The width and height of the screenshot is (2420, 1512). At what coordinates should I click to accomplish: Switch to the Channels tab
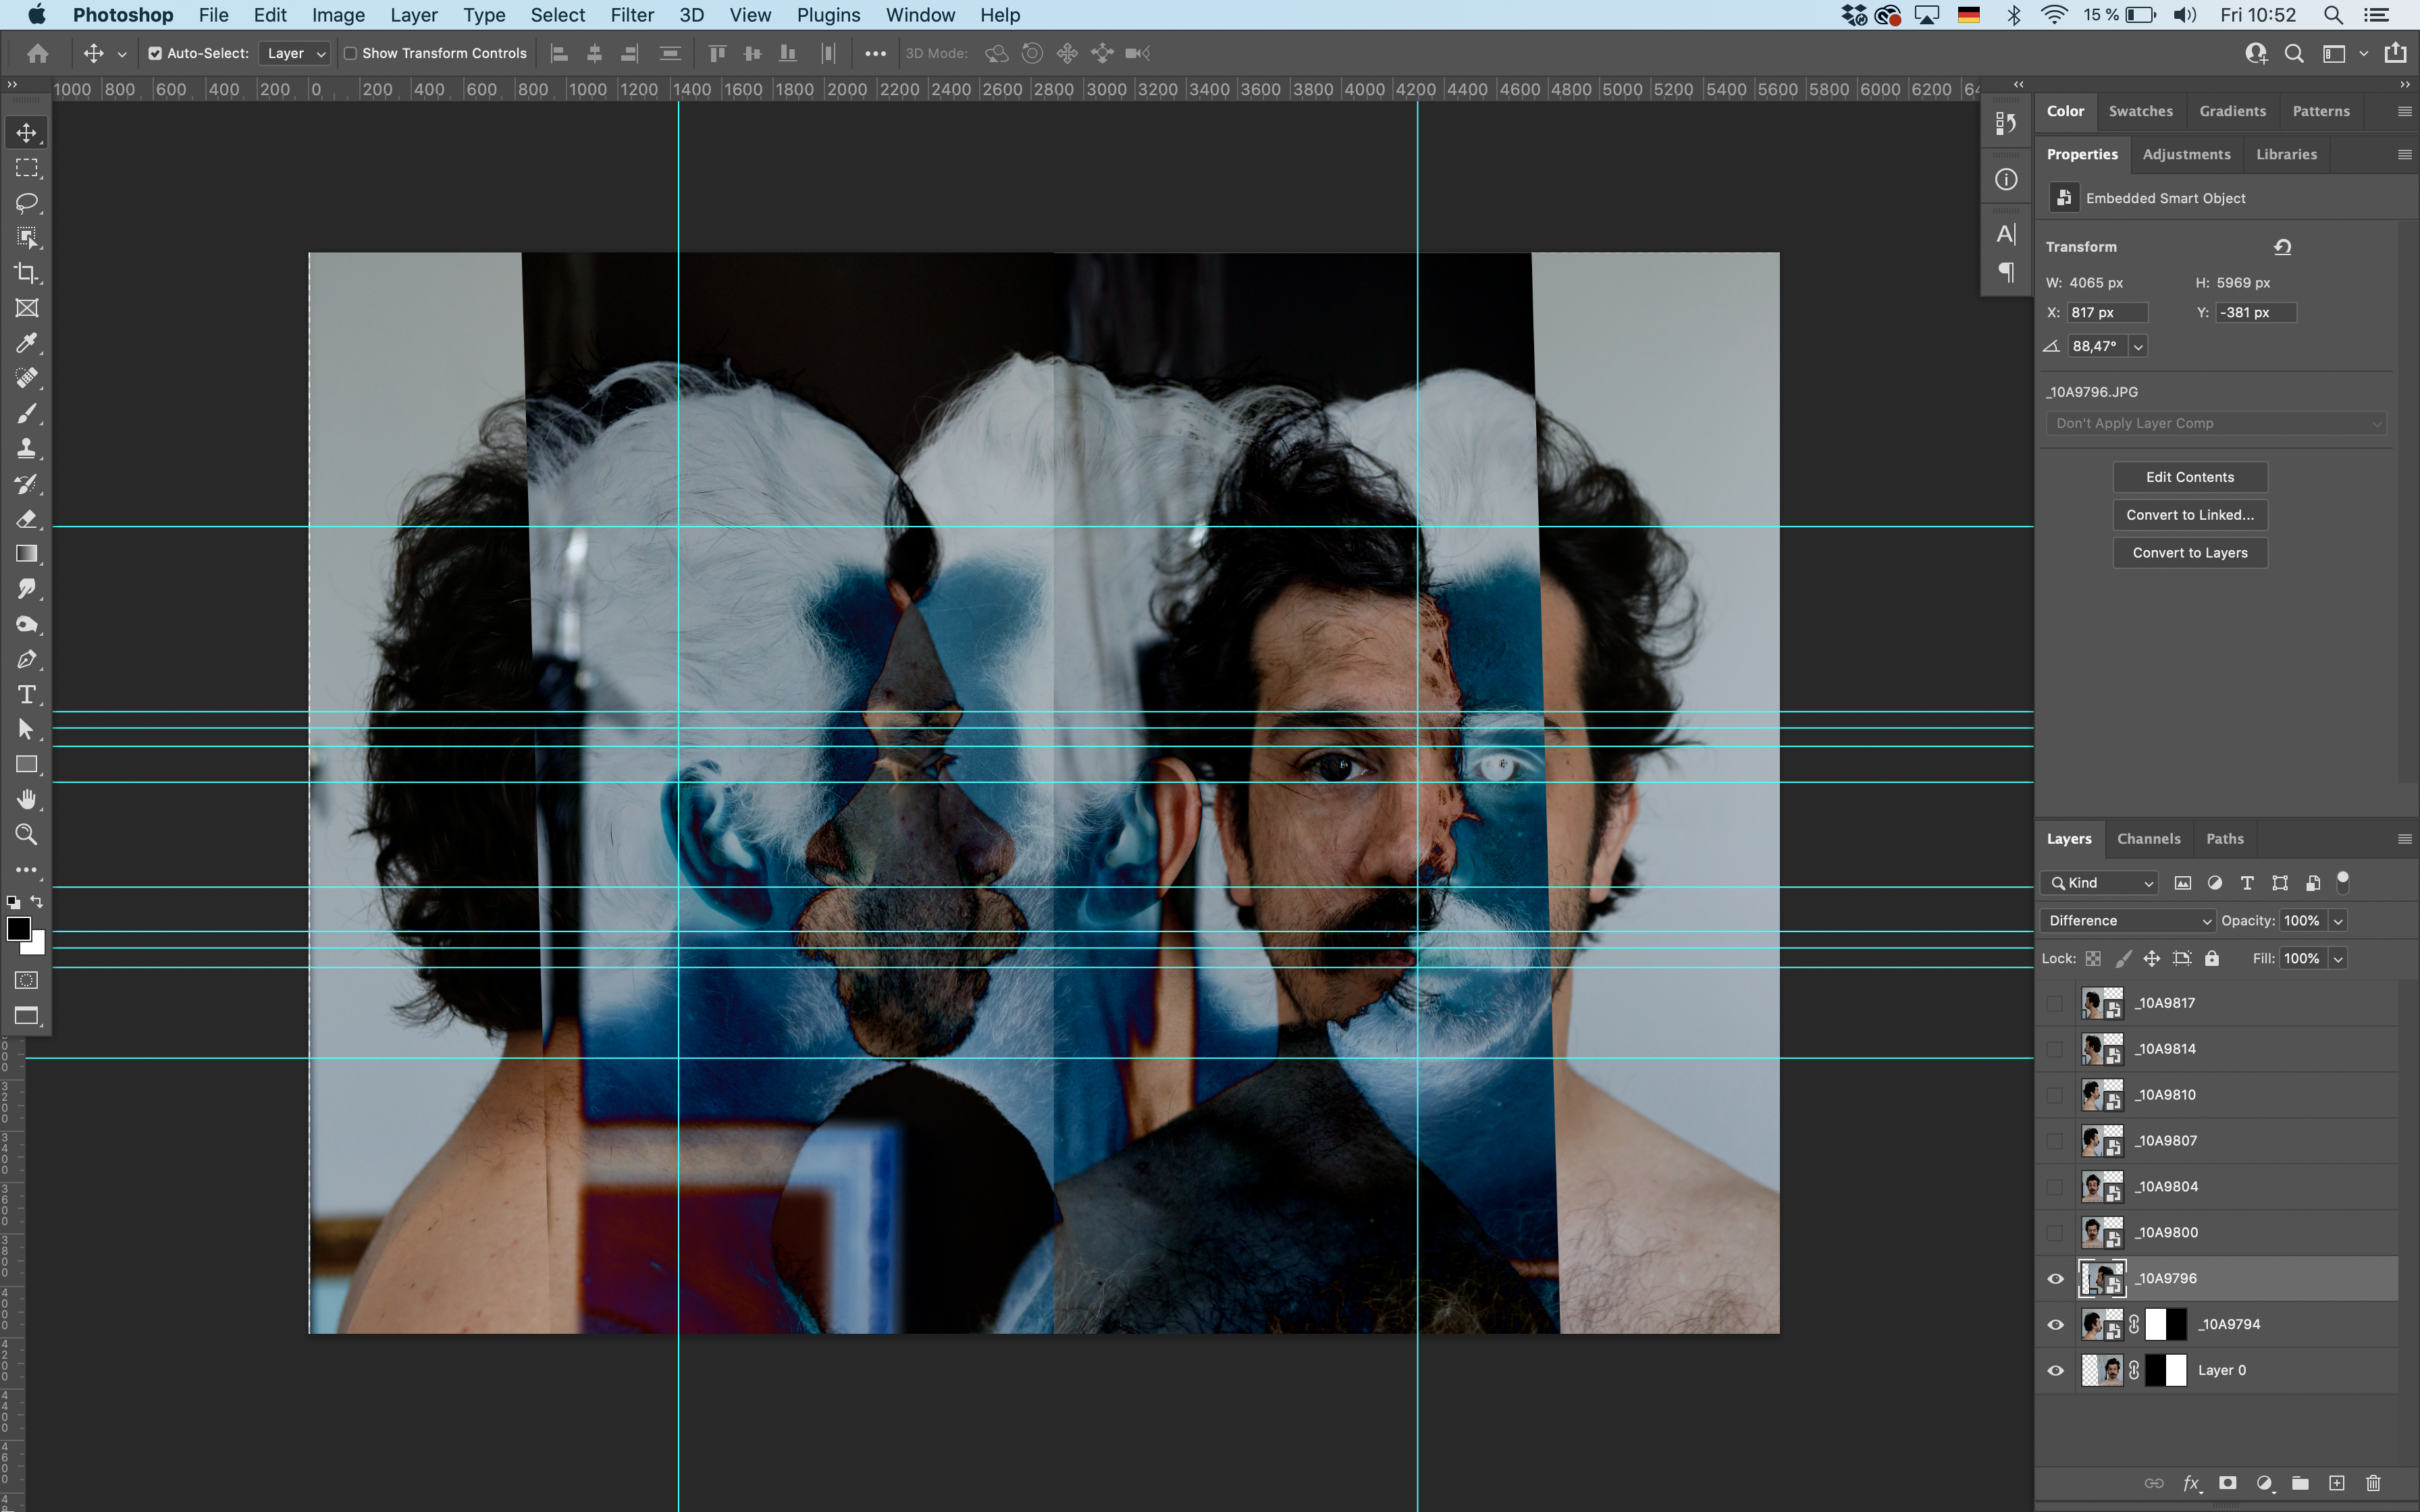tap(2148, 839)
